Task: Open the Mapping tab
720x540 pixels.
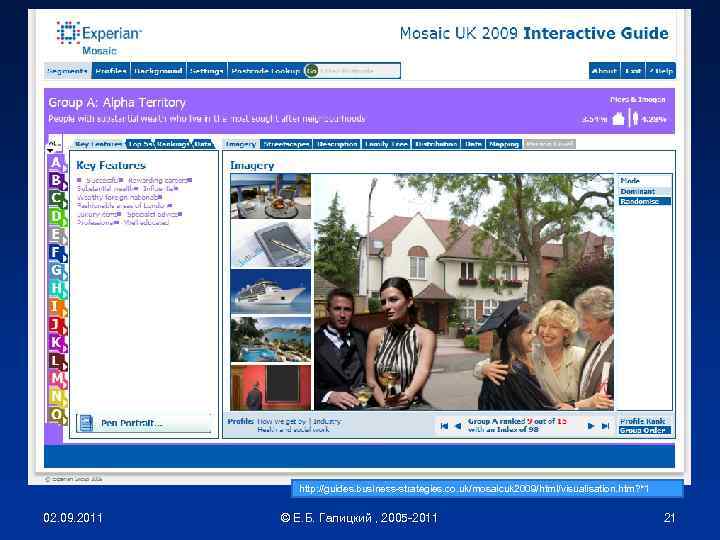Action: [x=504, y=144]
